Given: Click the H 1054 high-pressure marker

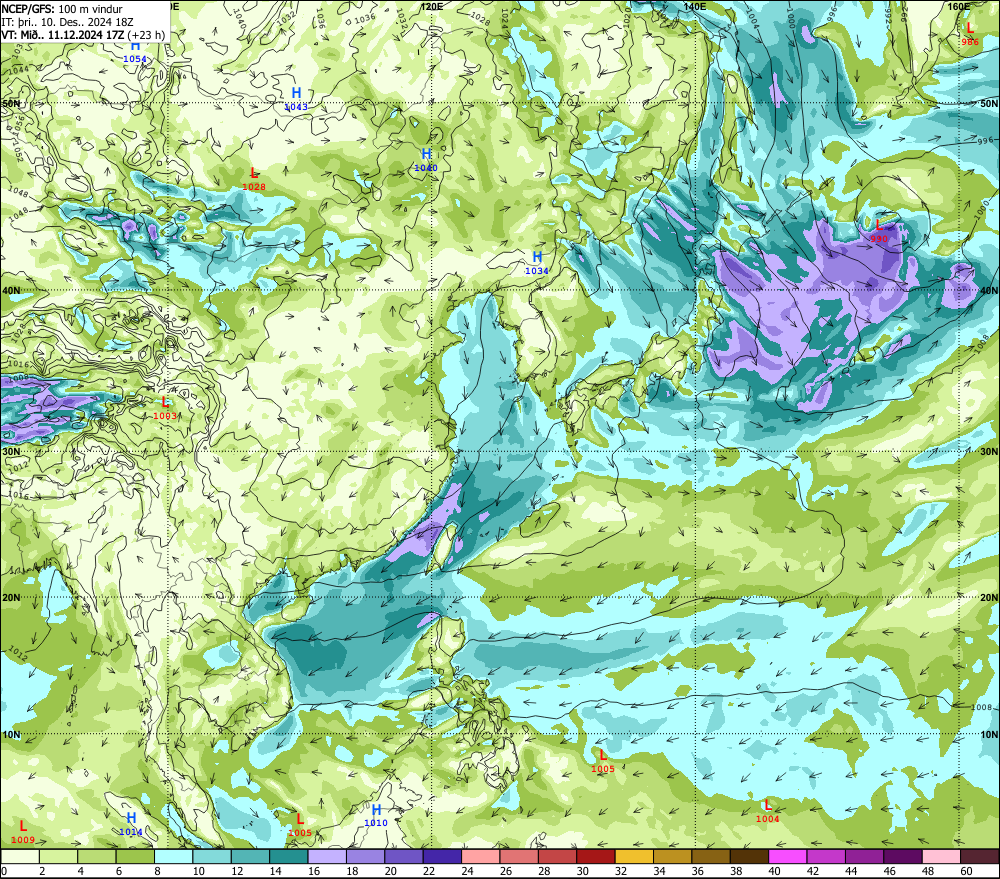Looking at the screenshot, I should (x=135, y=52).
